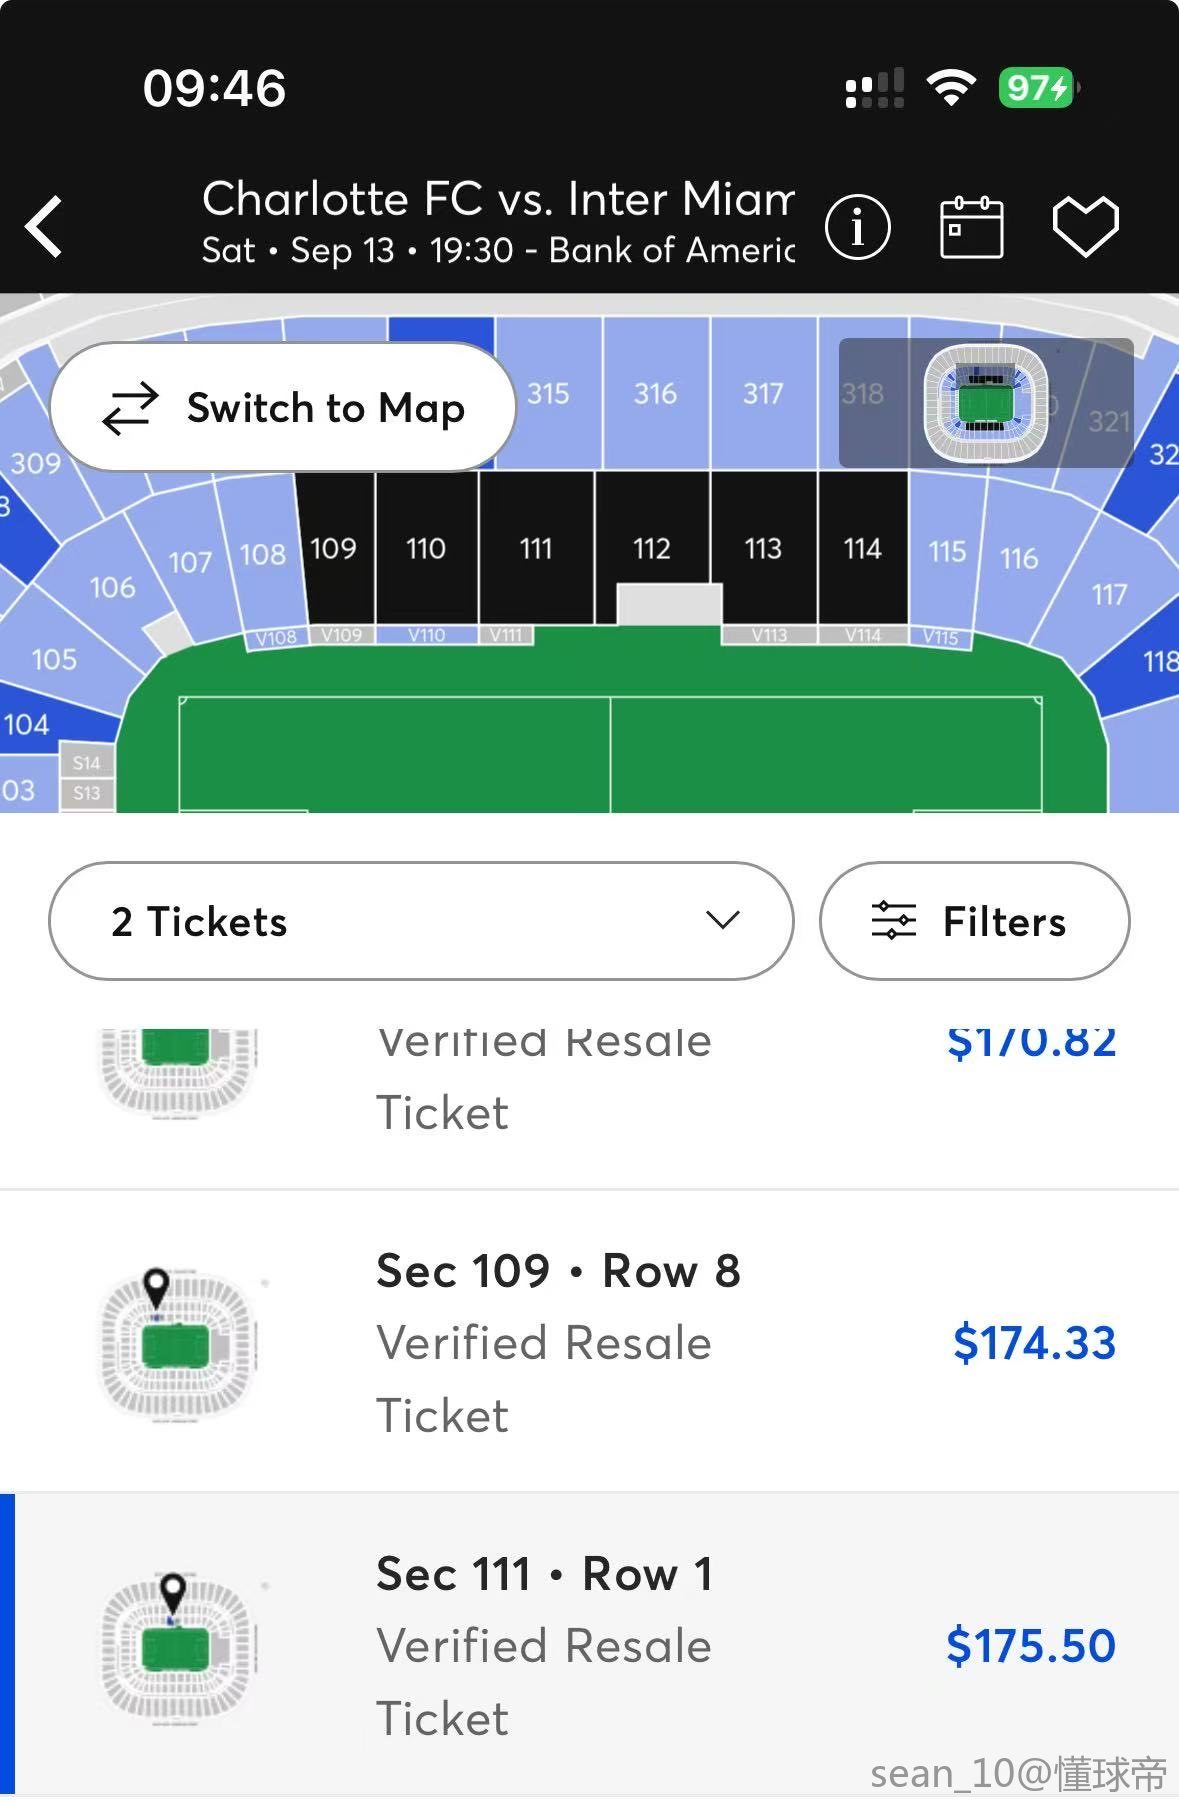Open the Filters options
Viewport: 1179px width, 1807px height.
point(974,921)
